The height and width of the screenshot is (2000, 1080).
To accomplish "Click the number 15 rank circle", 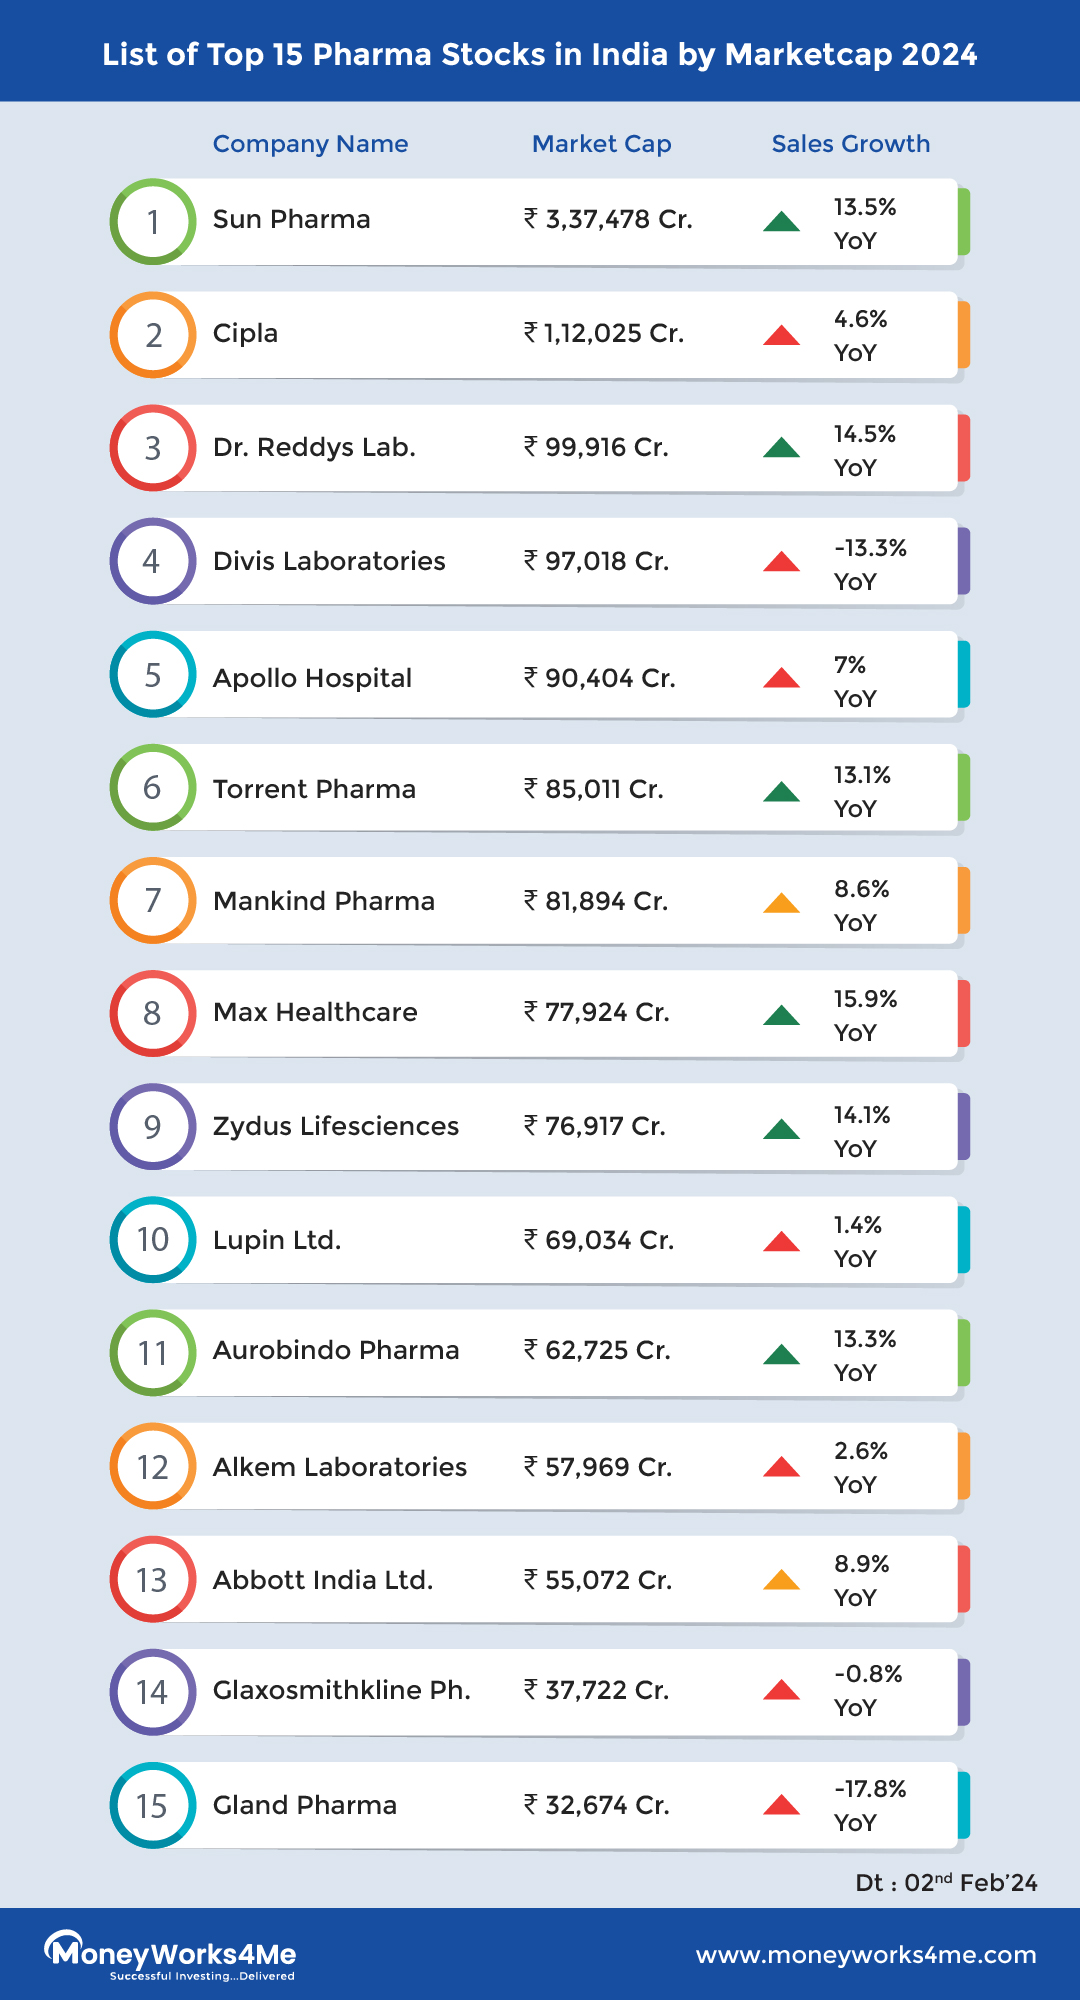I will (x=153, y=1806).
